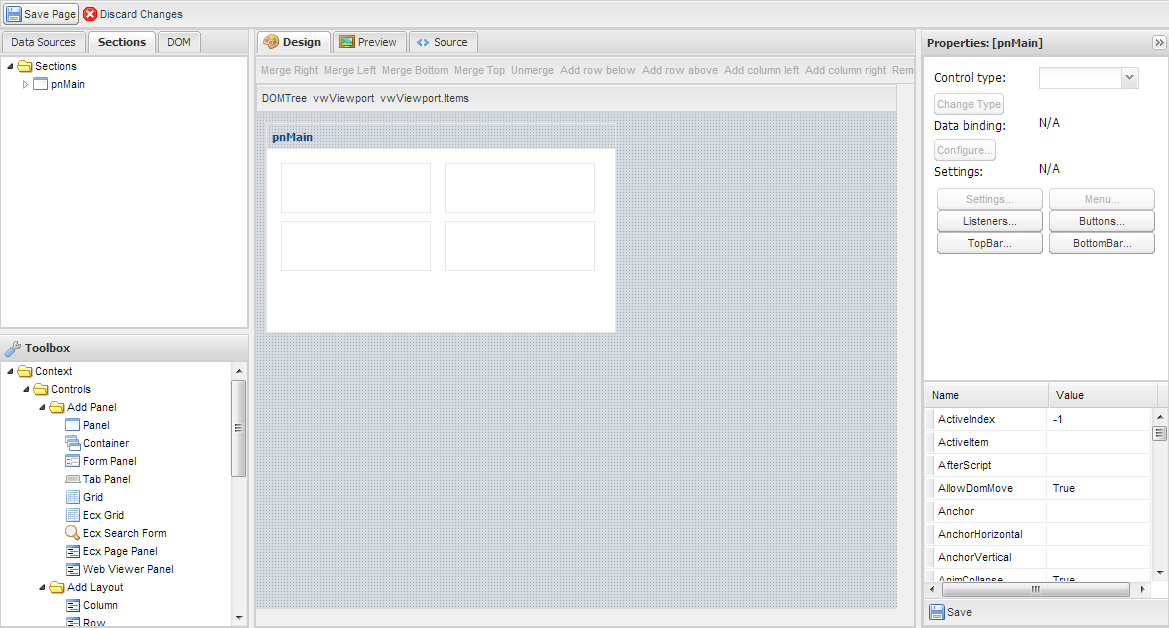Viewport: 1169px width, 628px height.
Task: Click the Sections folder icon
Action: point(25,66)
